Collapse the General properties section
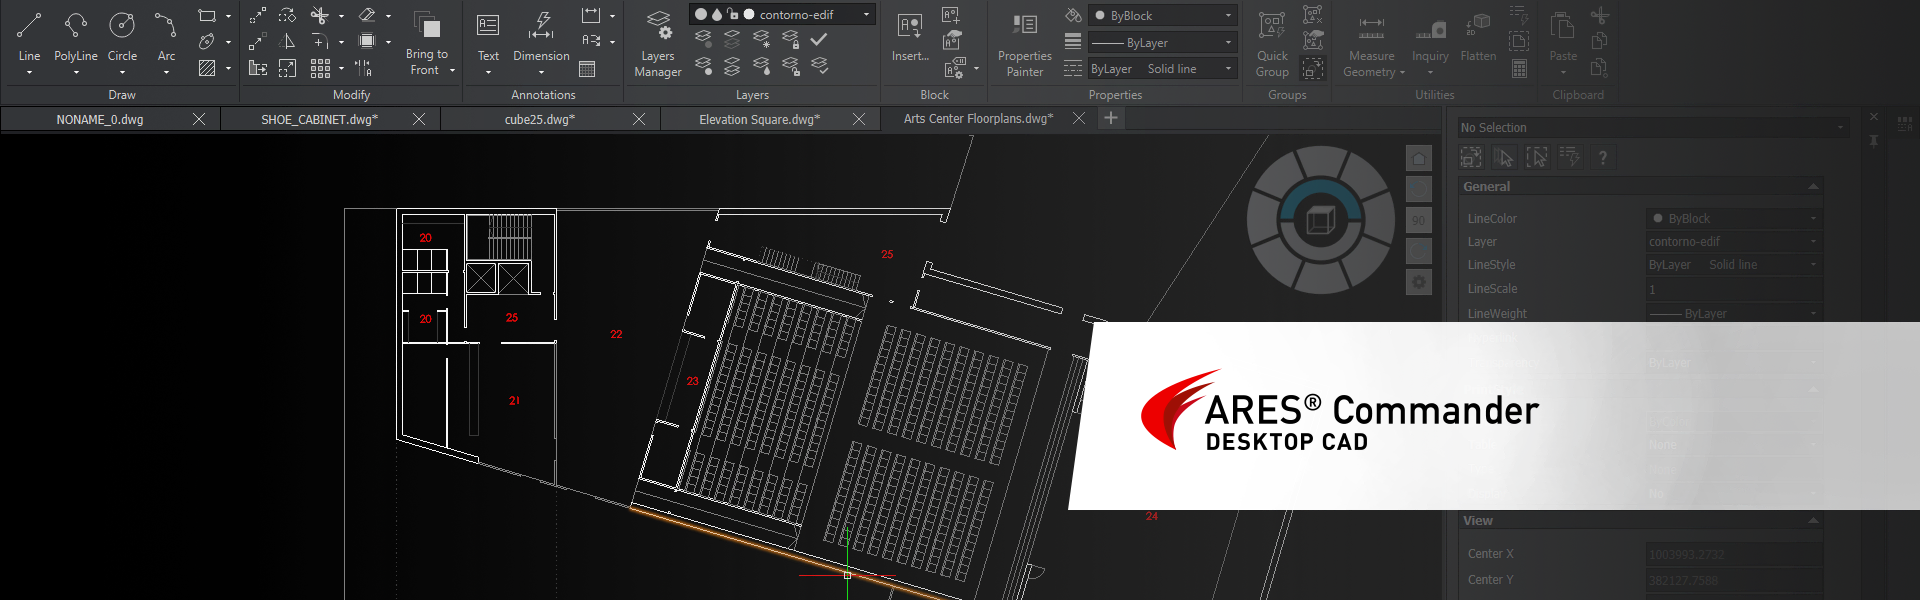 (x=1813, y=187)
